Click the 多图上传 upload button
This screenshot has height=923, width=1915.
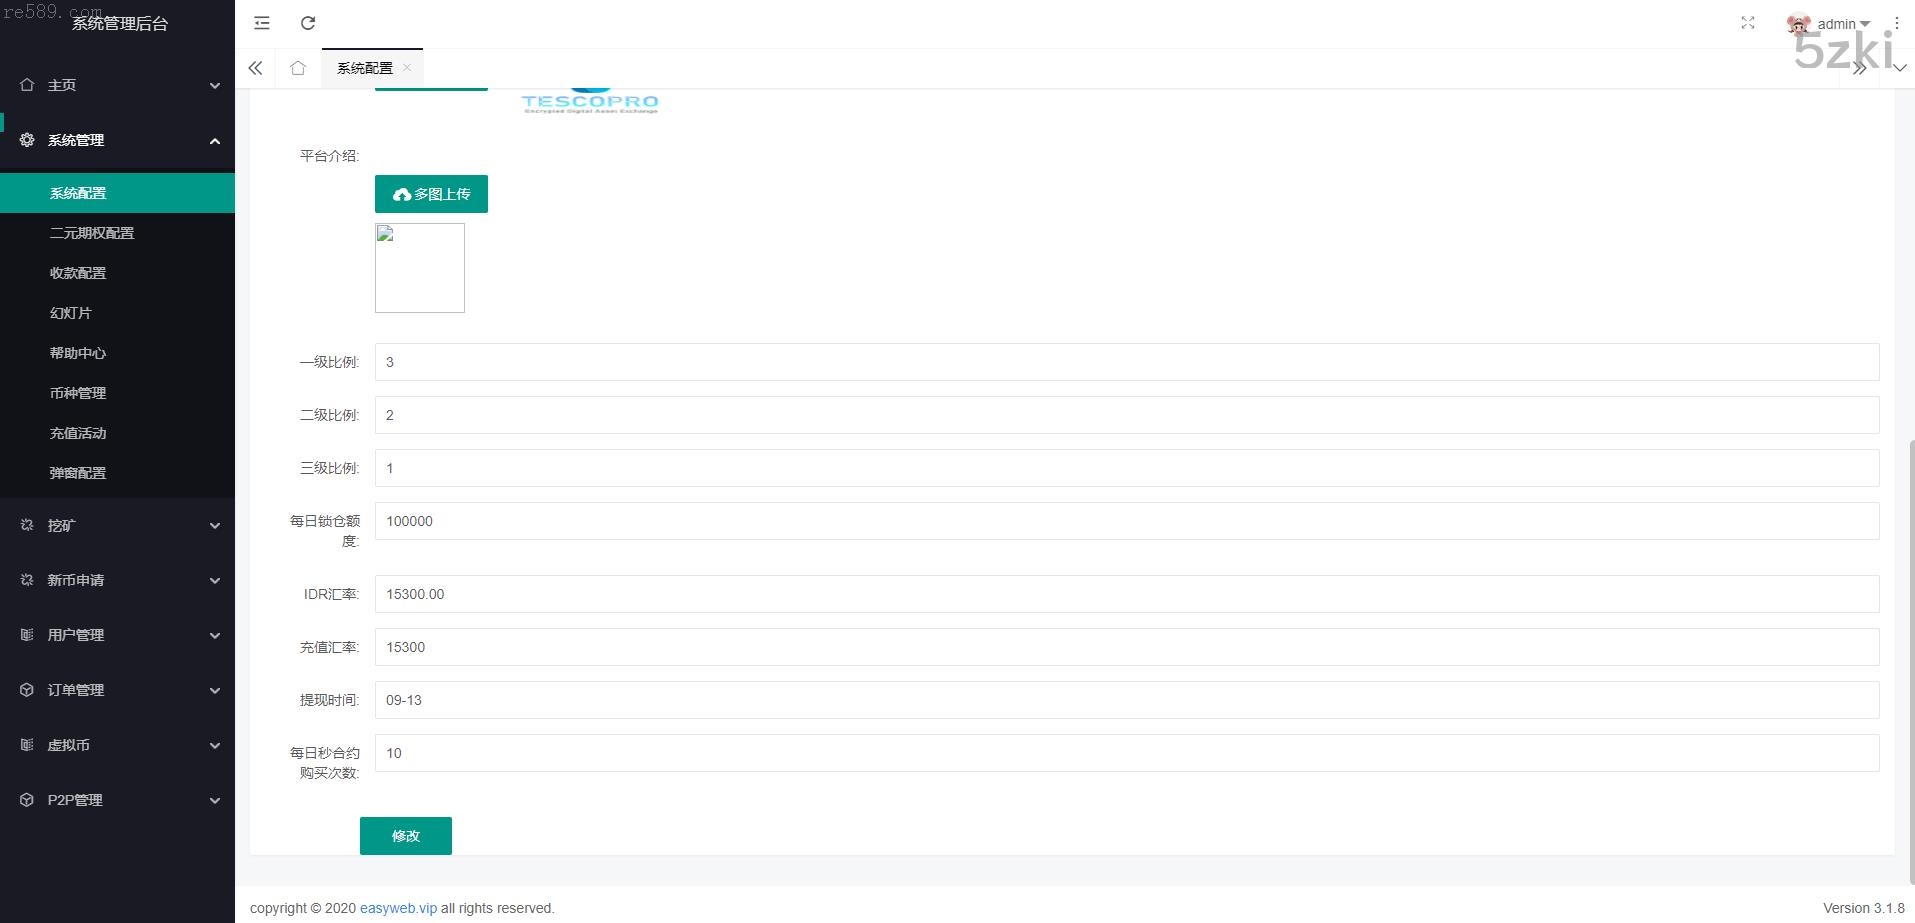(x=431, y=194)
